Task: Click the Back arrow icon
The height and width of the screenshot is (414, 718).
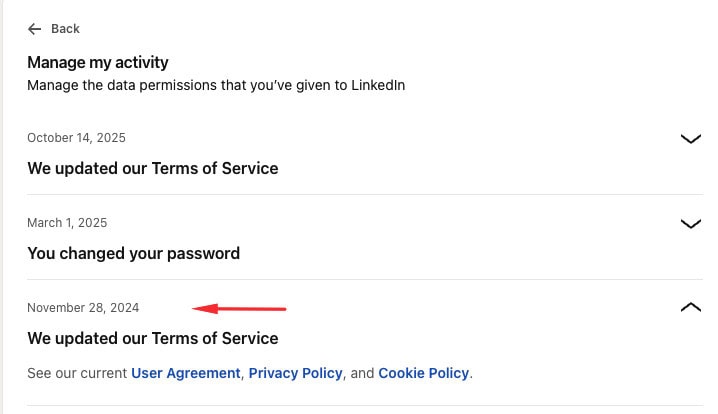Action: pos(35,29)
